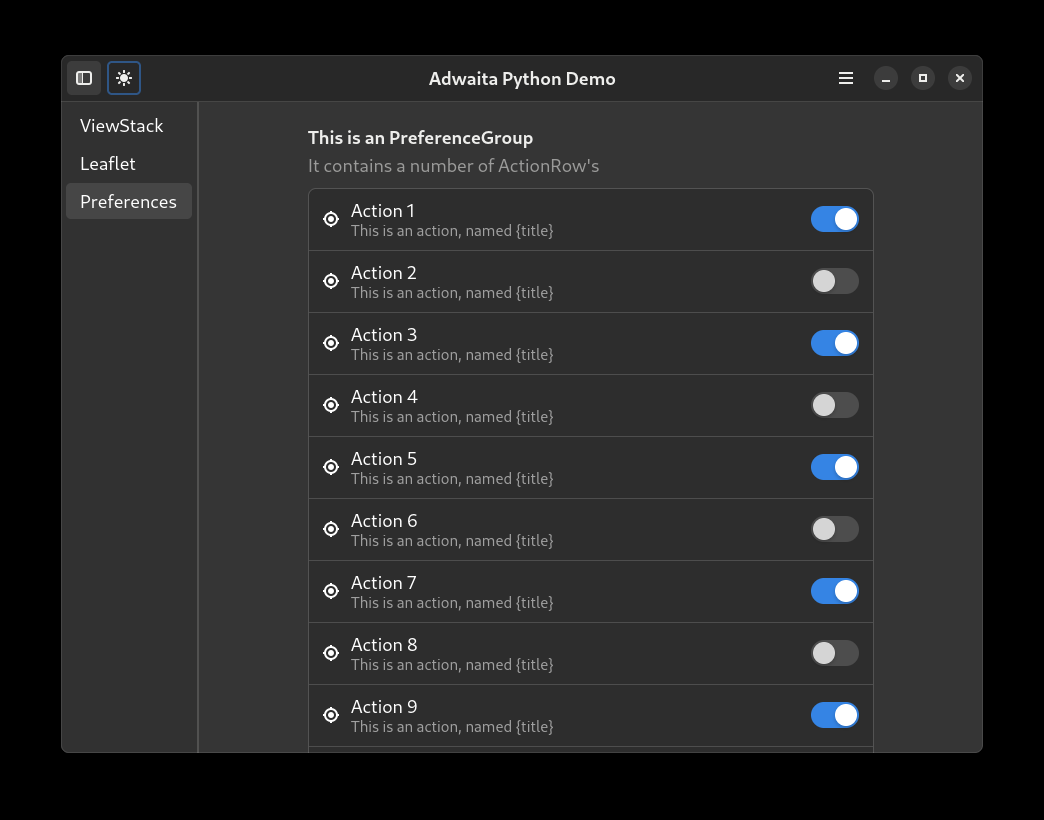Click the target icon beside Action 7
The image size is (1044, 820).
tap(331, 591)
